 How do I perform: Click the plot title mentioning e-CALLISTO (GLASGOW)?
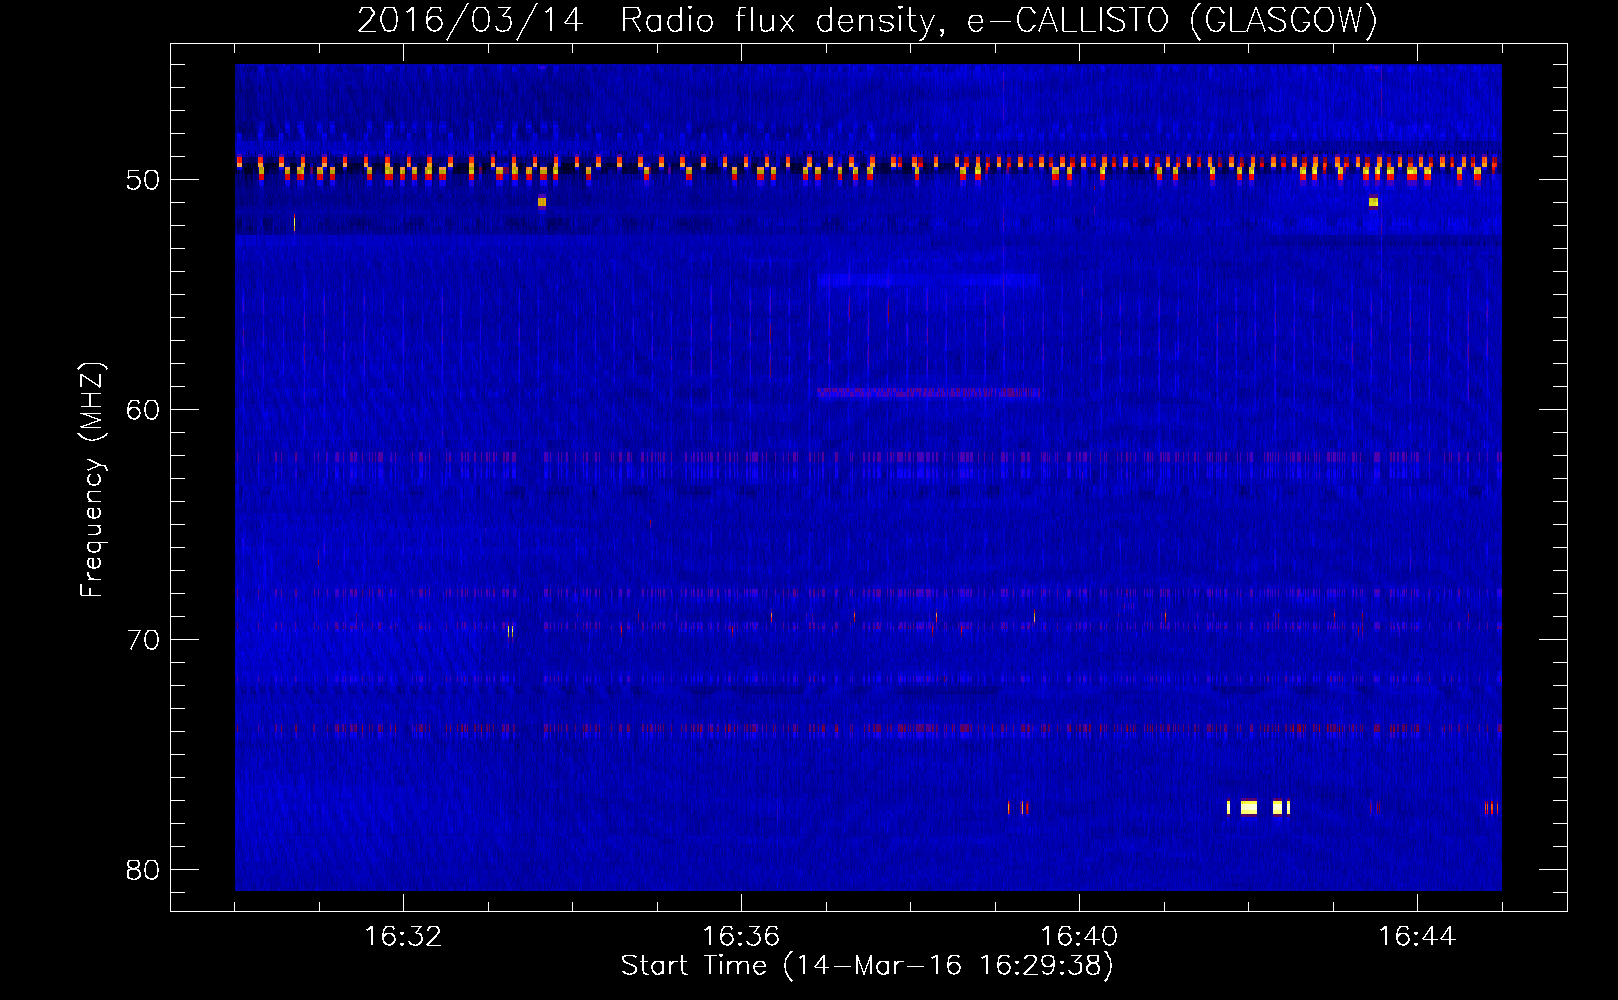click(867, 20)
